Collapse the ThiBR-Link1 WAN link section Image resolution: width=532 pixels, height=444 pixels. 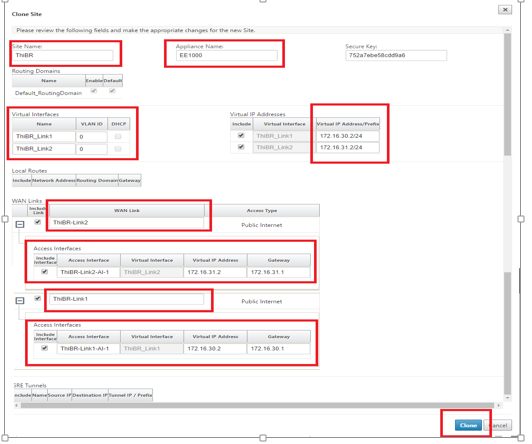(x=20, y=301)
